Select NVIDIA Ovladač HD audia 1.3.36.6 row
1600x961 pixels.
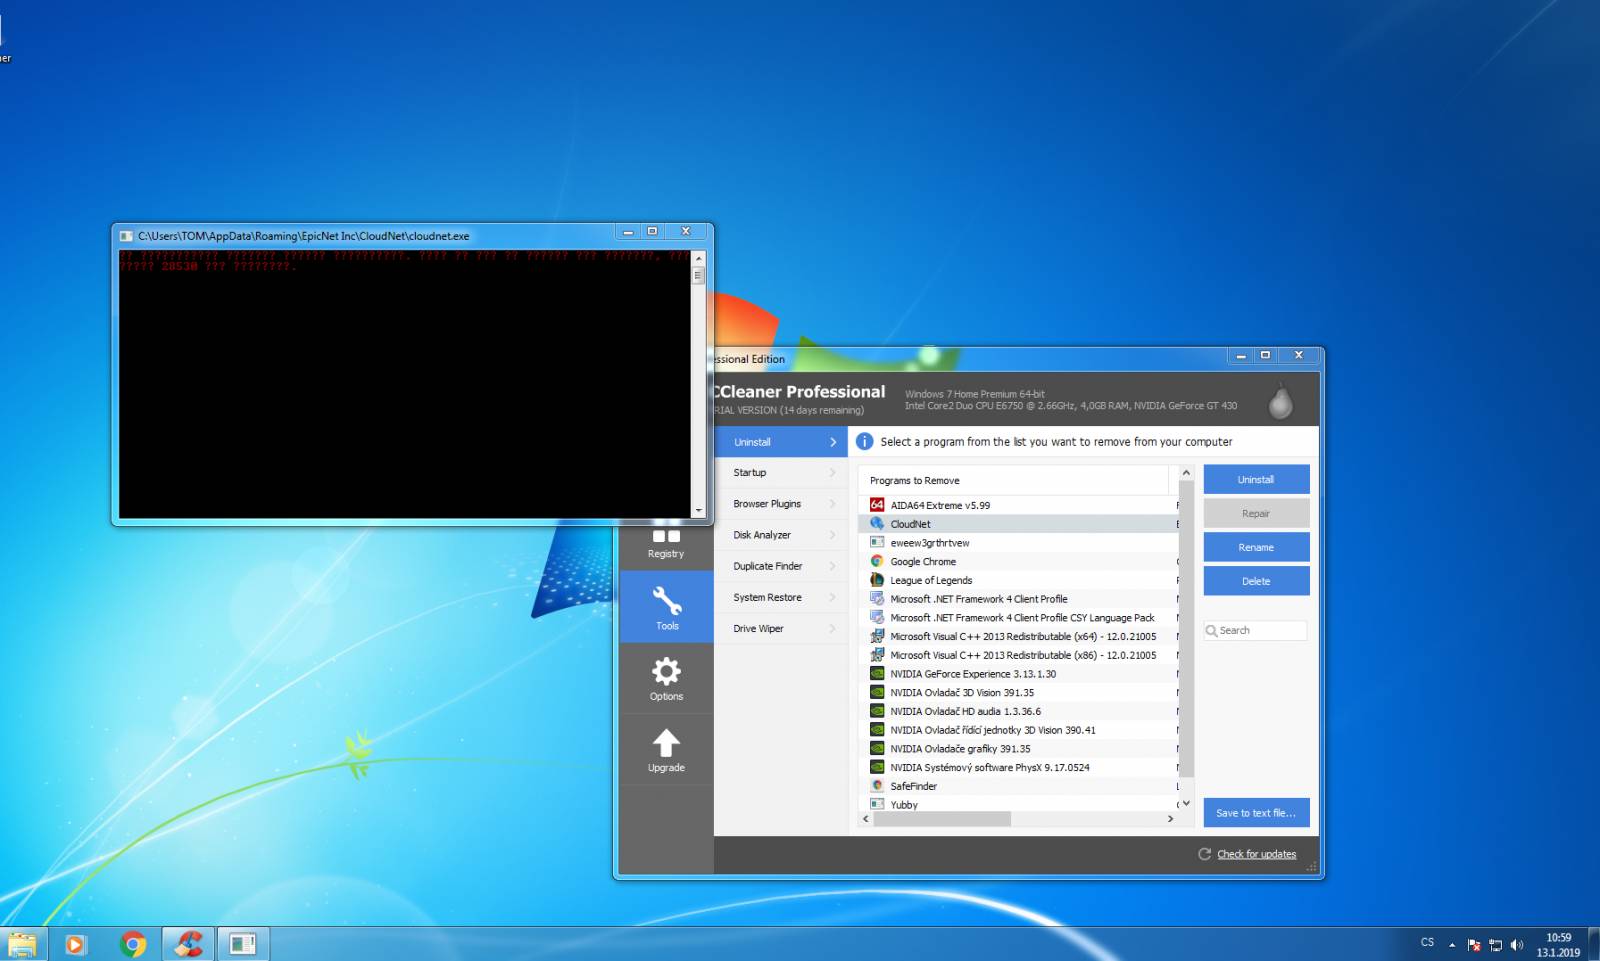[1019, 711]
